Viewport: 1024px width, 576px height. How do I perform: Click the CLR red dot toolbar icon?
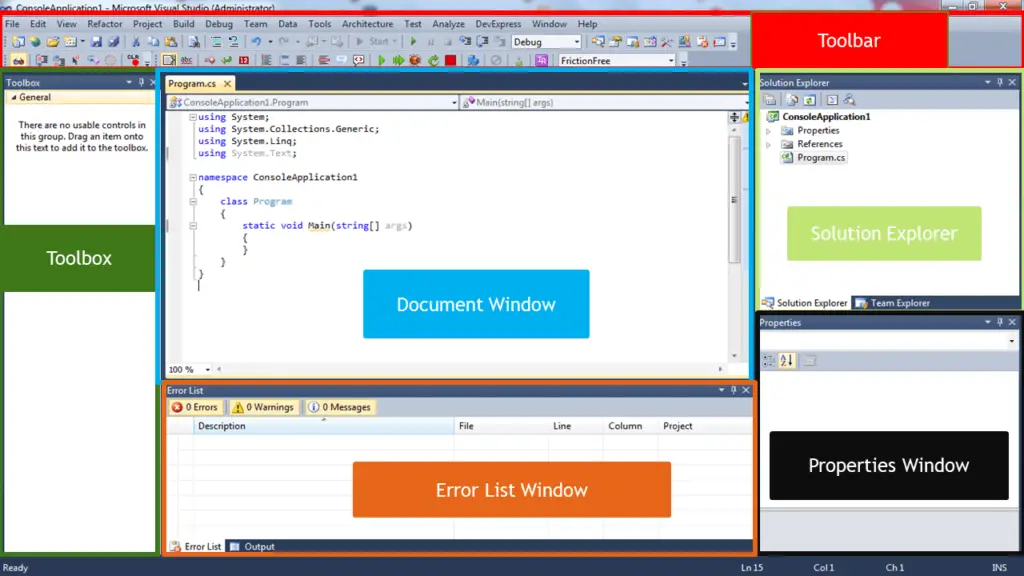[134, 61]
